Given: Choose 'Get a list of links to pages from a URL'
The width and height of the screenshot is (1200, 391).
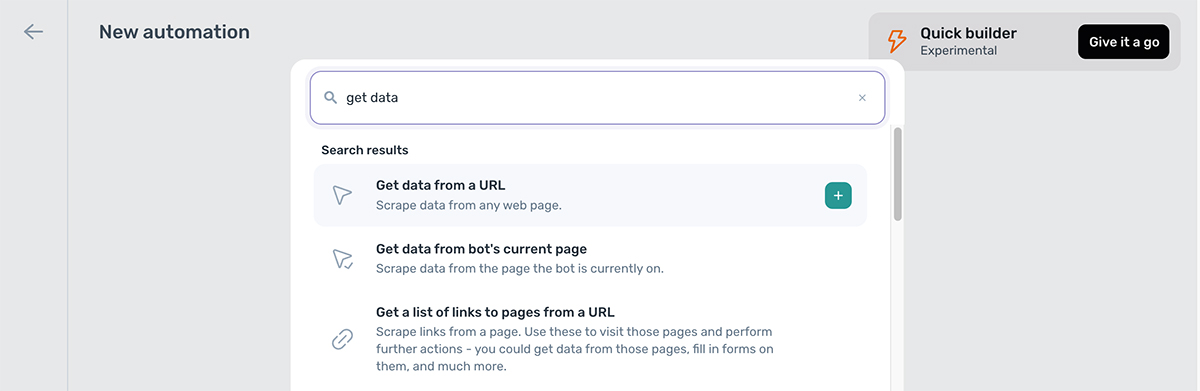Looking at the screenshot, I should [590, 339].
